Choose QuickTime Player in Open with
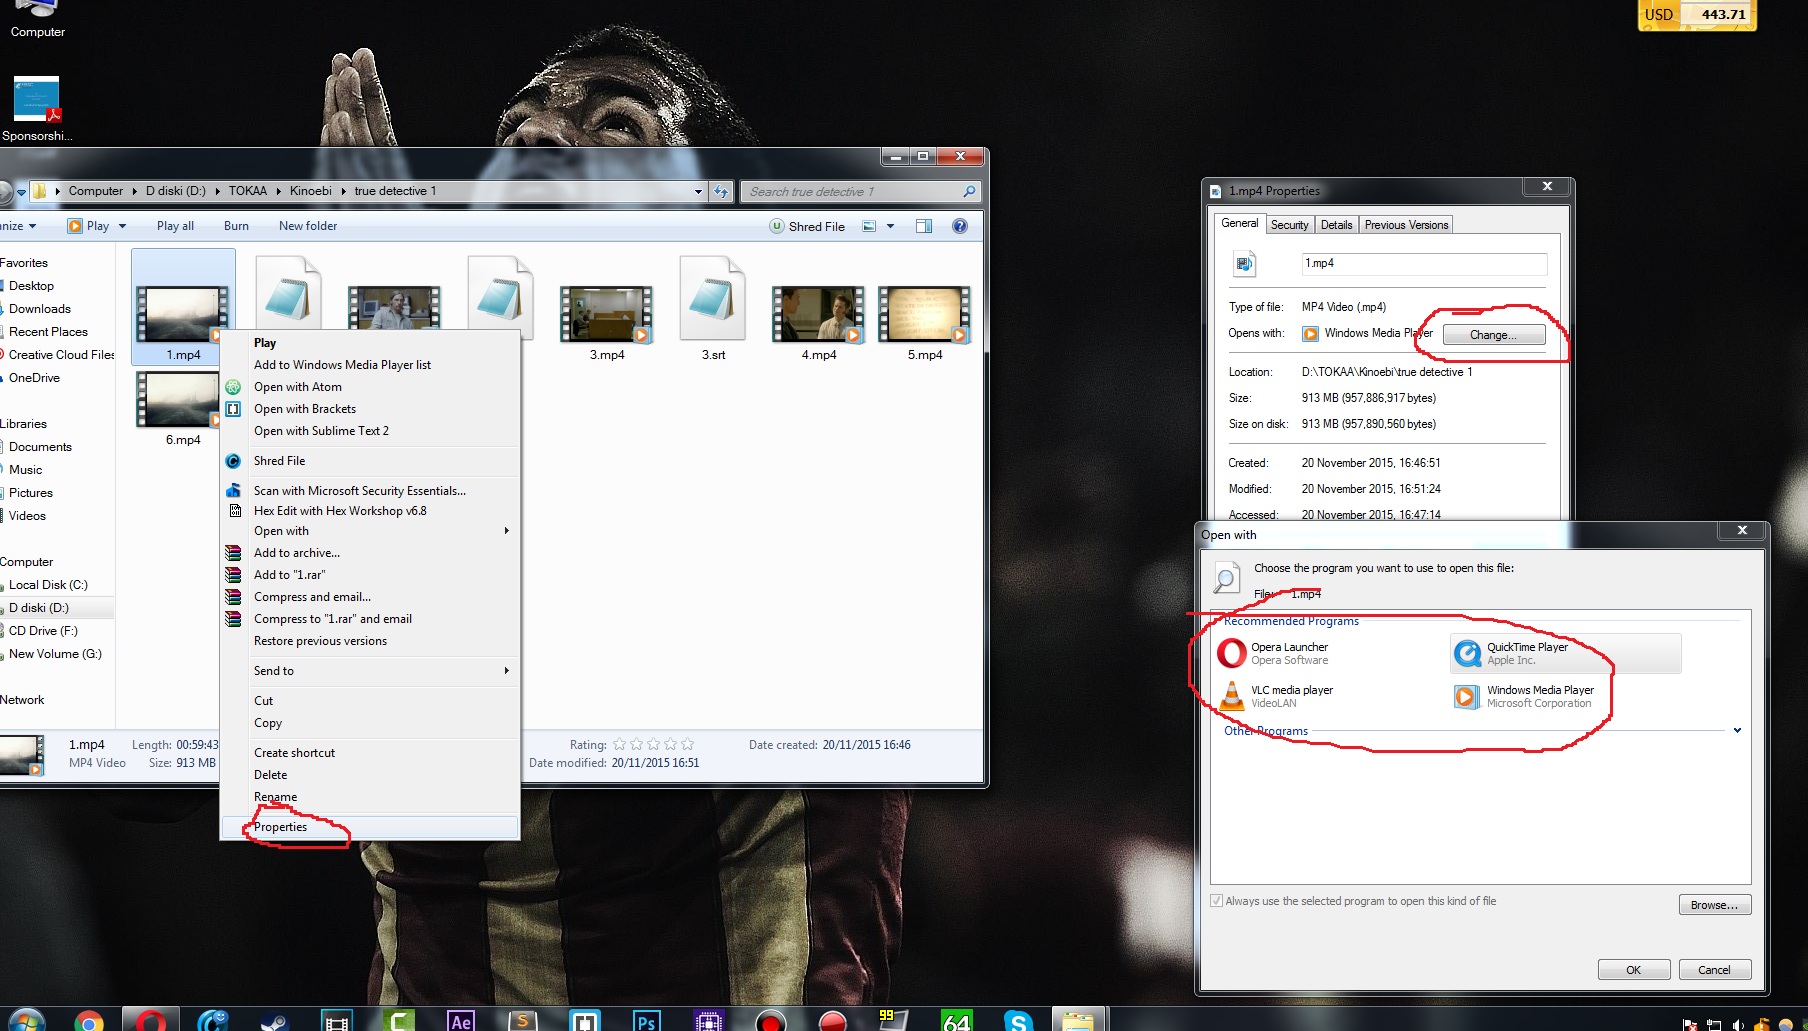The image size is (1808, 1031). [1566, 653]
